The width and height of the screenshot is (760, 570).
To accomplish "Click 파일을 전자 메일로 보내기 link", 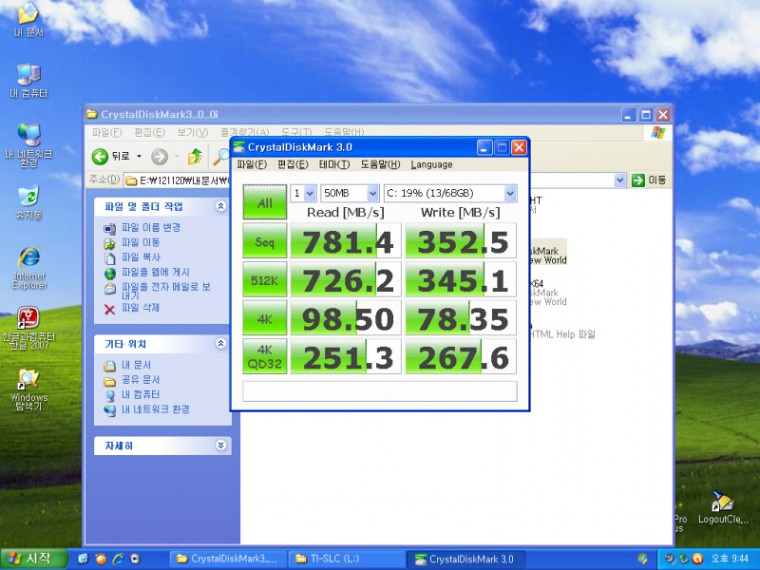I will click(x=166, y=290).
